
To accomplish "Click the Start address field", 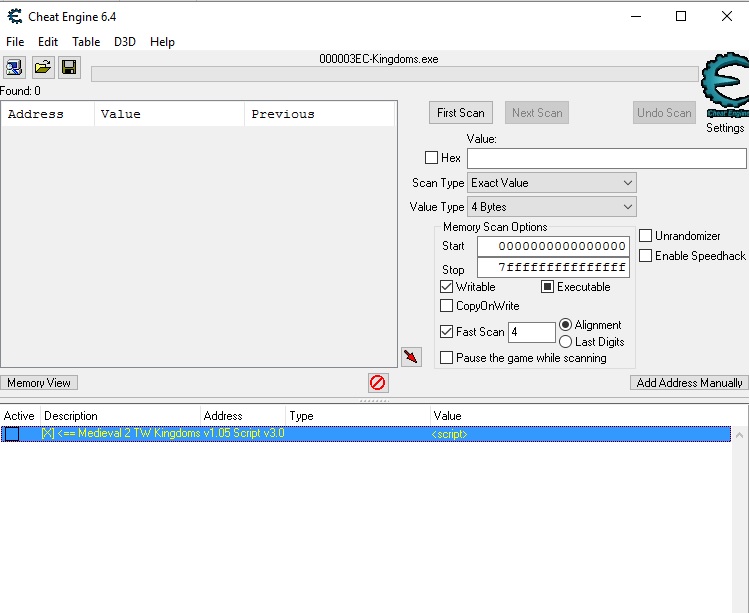I will tap(553, 246).
